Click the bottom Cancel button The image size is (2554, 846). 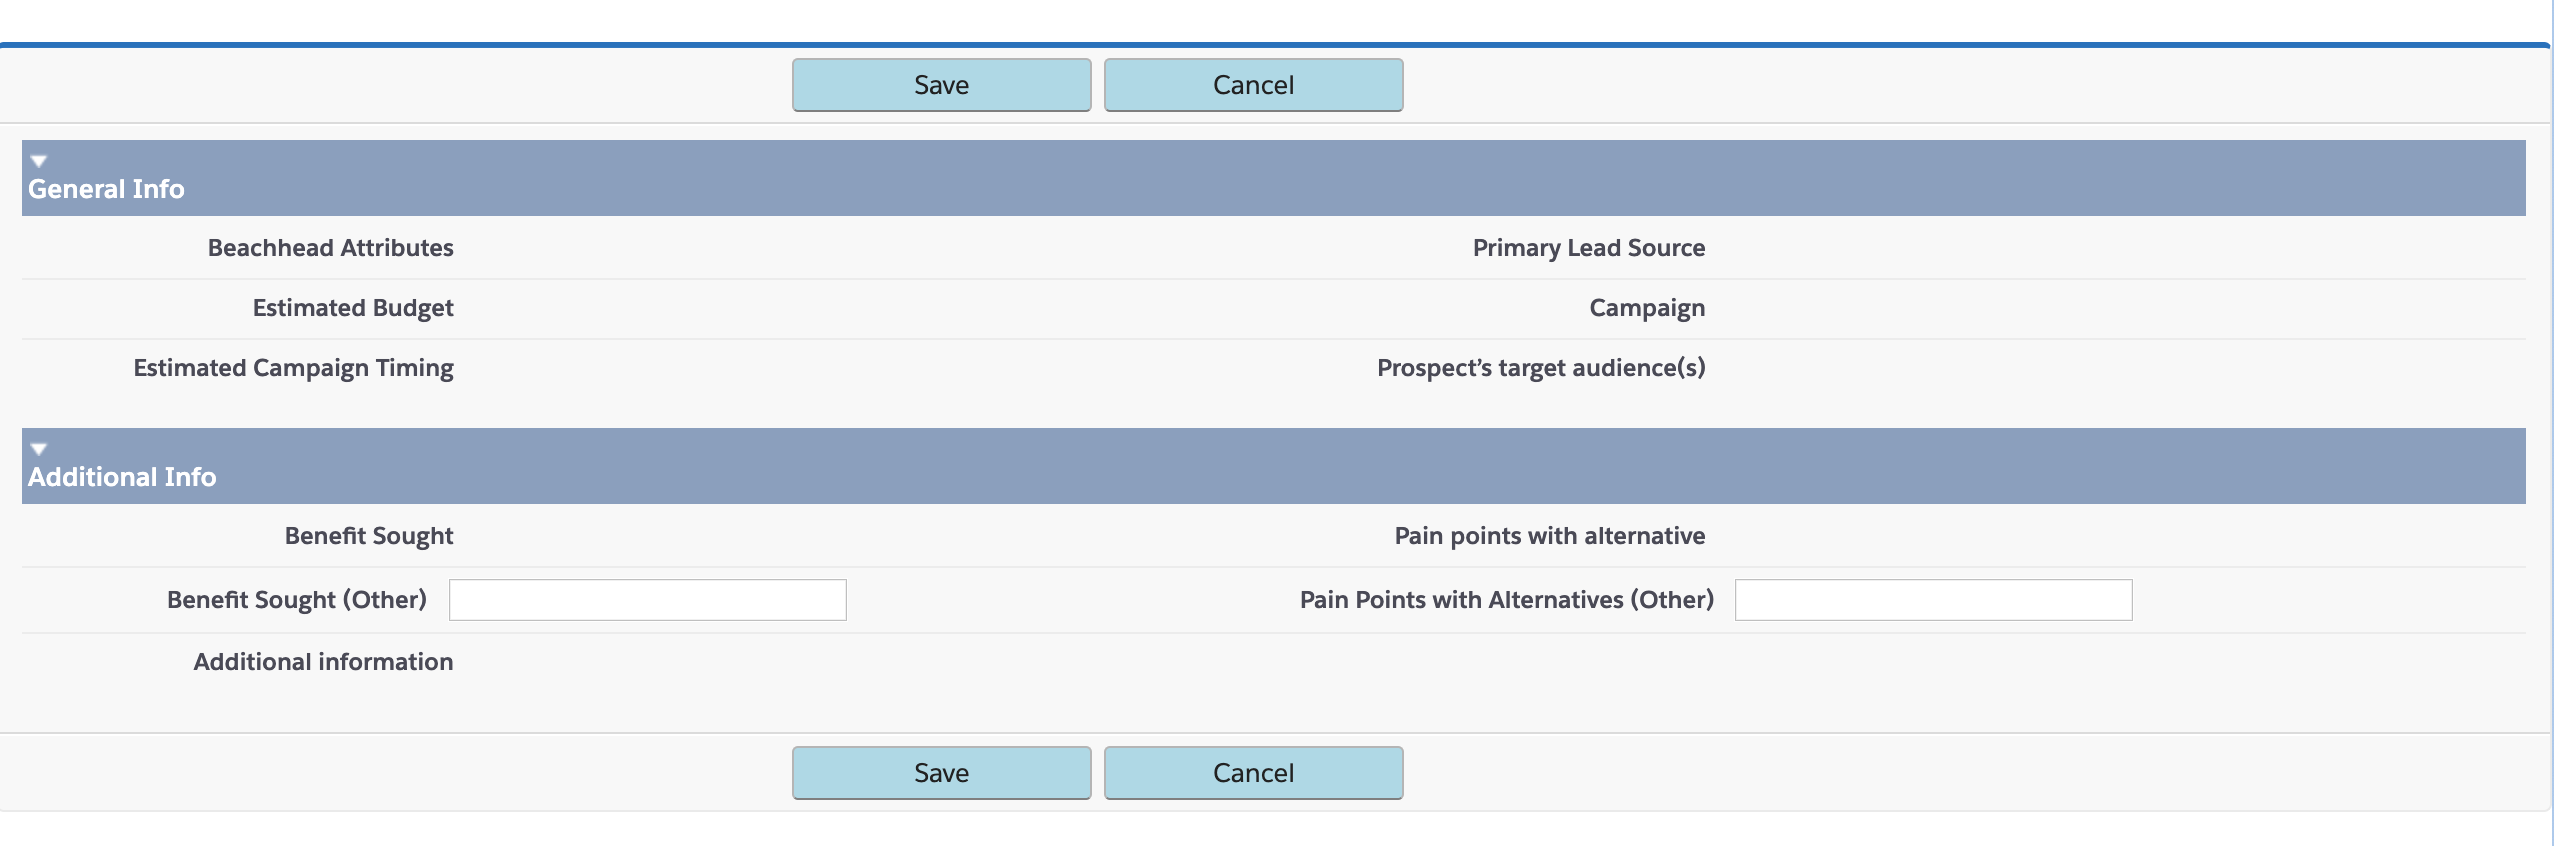(1252, 771)
